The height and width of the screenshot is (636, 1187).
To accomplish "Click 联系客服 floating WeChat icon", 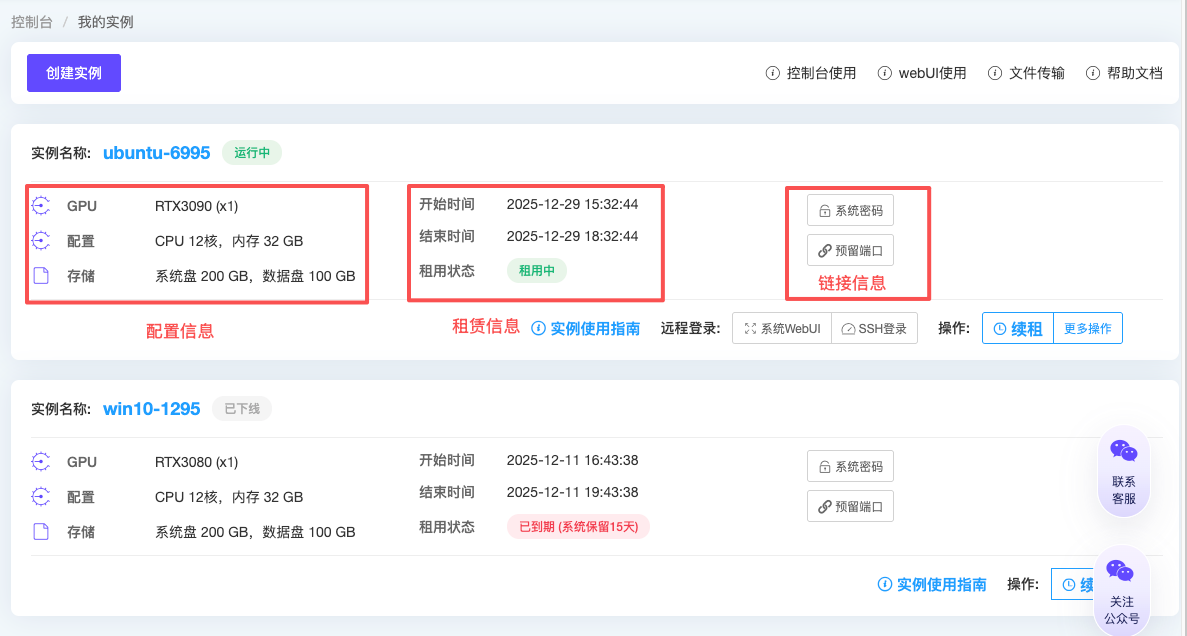I will tap(1124, 470).
